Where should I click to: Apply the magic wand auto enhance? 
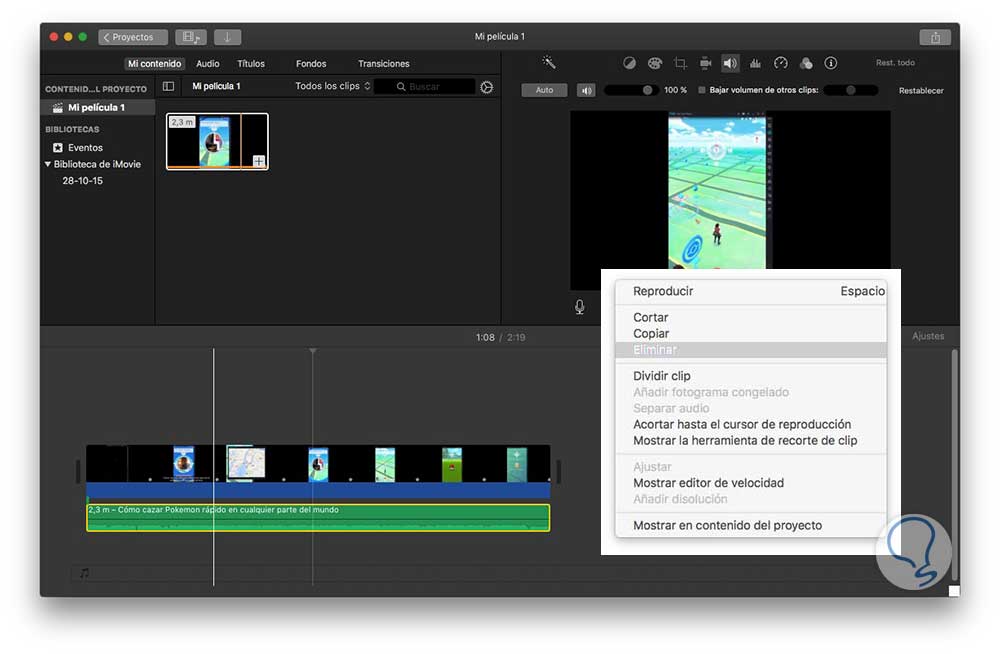[548, 63]
